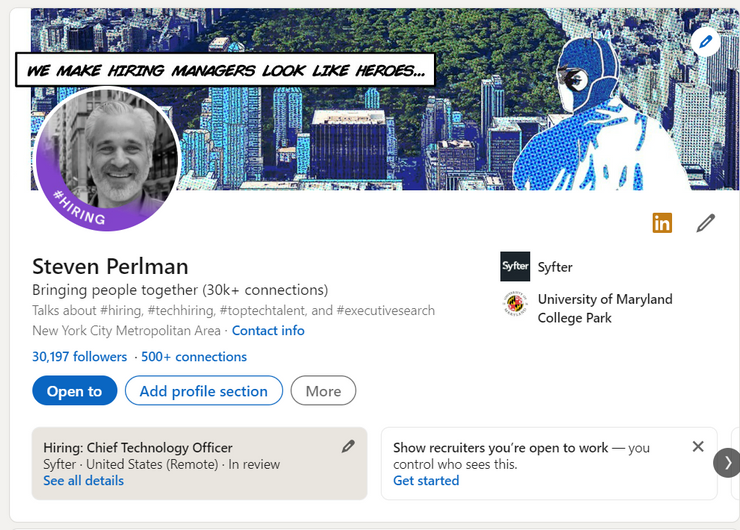Click Add profile section button
The width and height of the screenshot is (740, 530).
pos(204,391)
